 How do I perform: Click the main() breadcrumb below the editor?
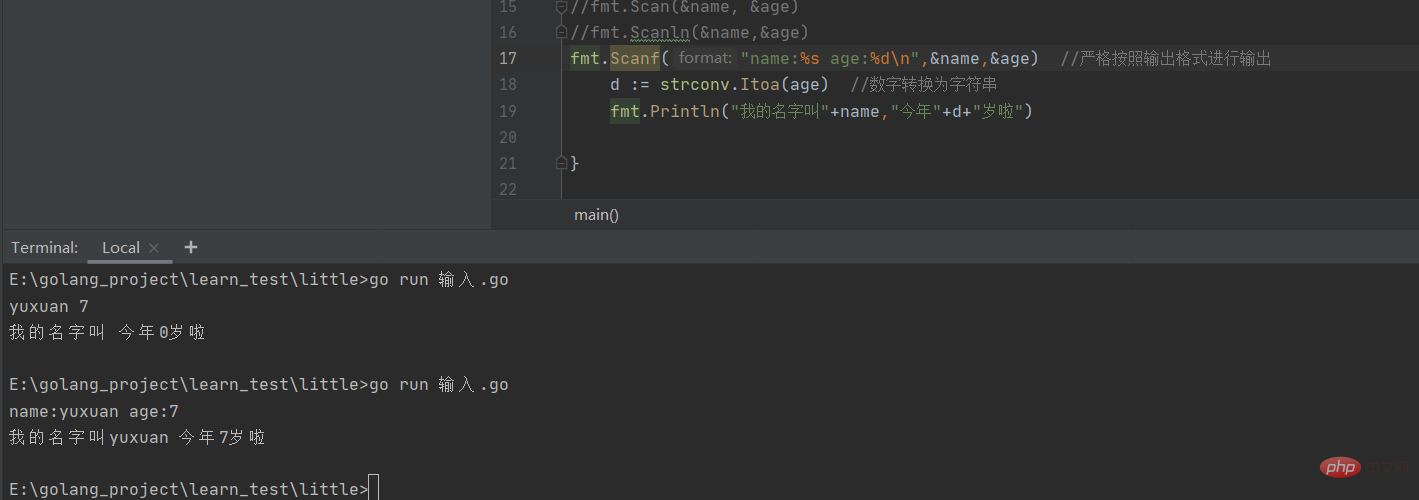click(596, 215)
